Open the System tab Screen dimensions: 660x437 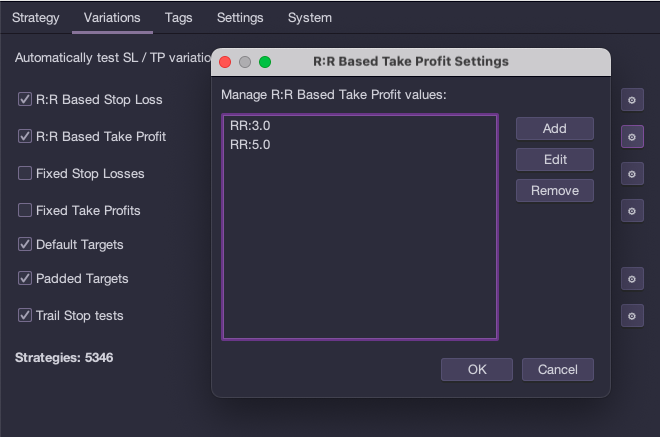point(310,18)
